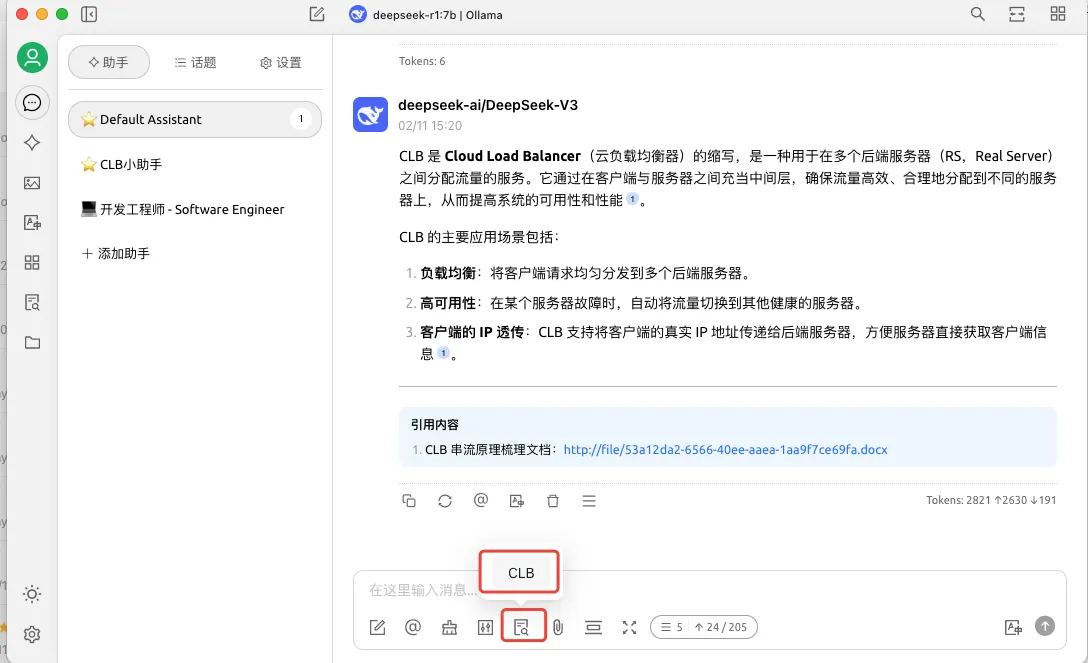Screen dimensions: 1088x663
Task: Open the chat bubble sidebar icon
Action: coord(32,103)
